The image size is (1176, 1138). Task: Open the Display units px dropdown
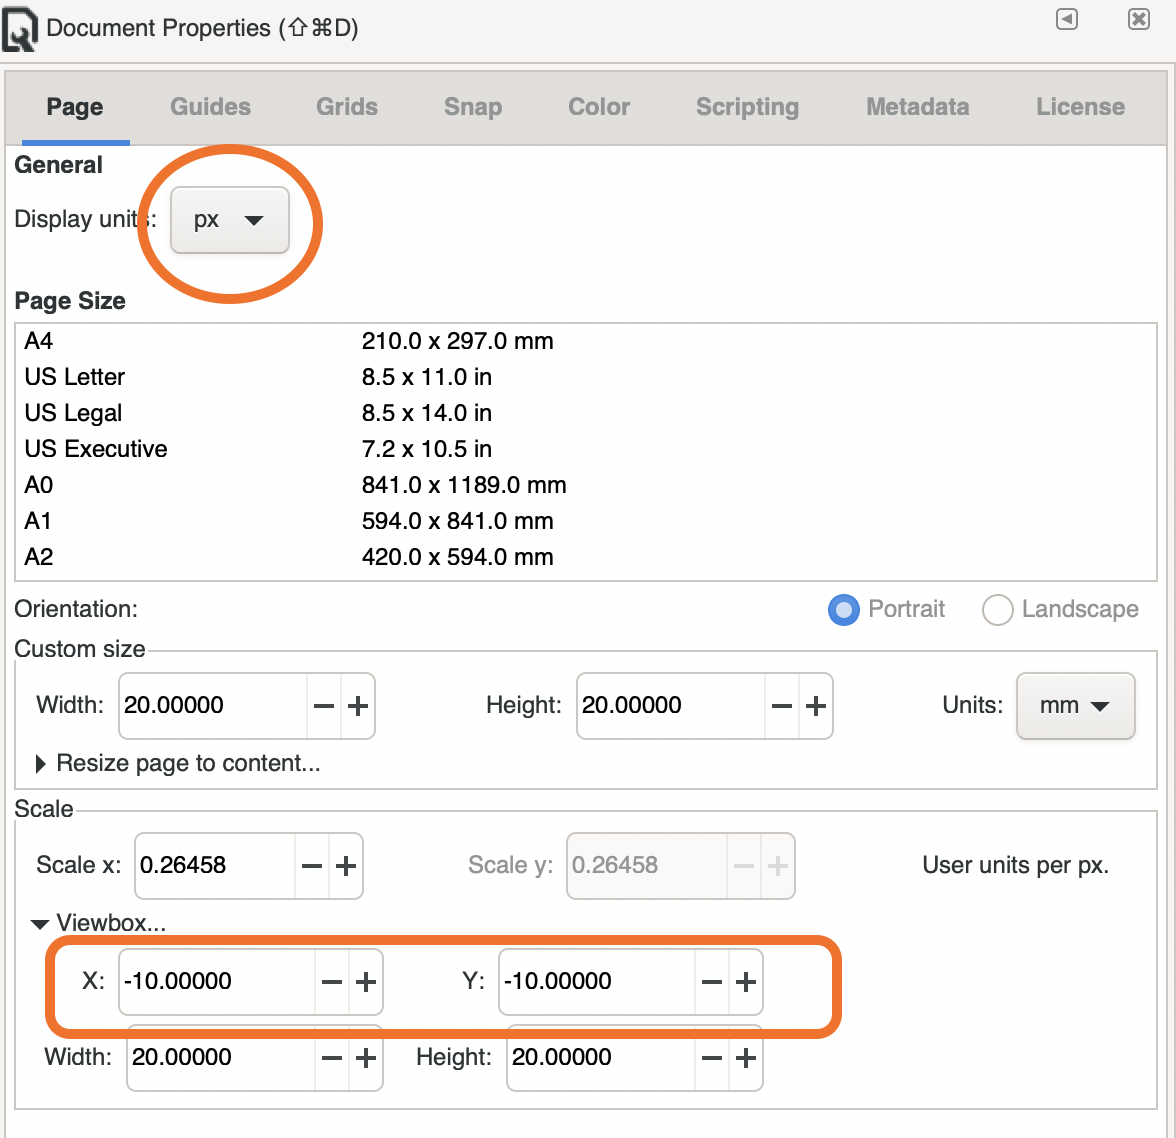coord(229,220)
